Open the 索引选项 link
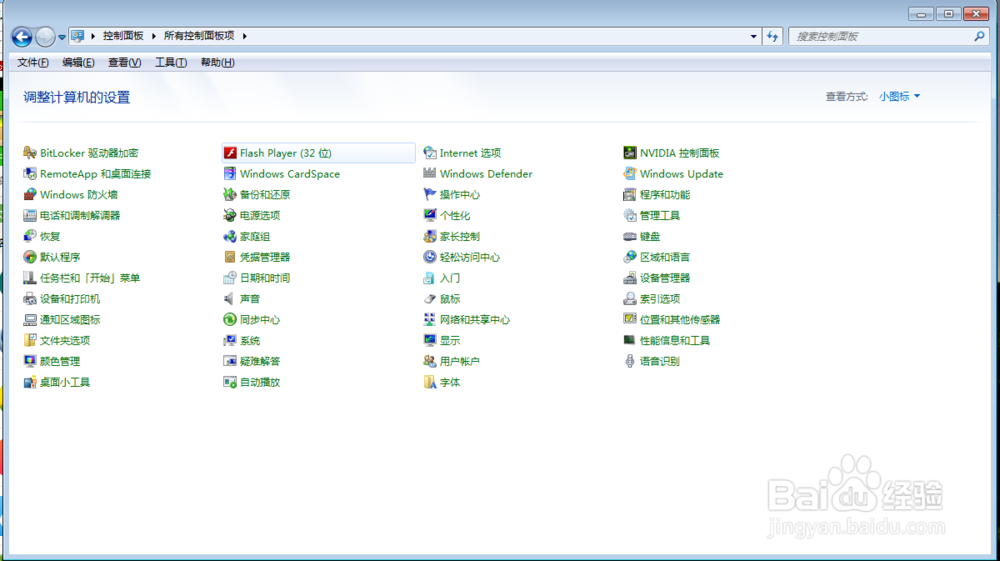1000x561 pixels. point(660,299)
